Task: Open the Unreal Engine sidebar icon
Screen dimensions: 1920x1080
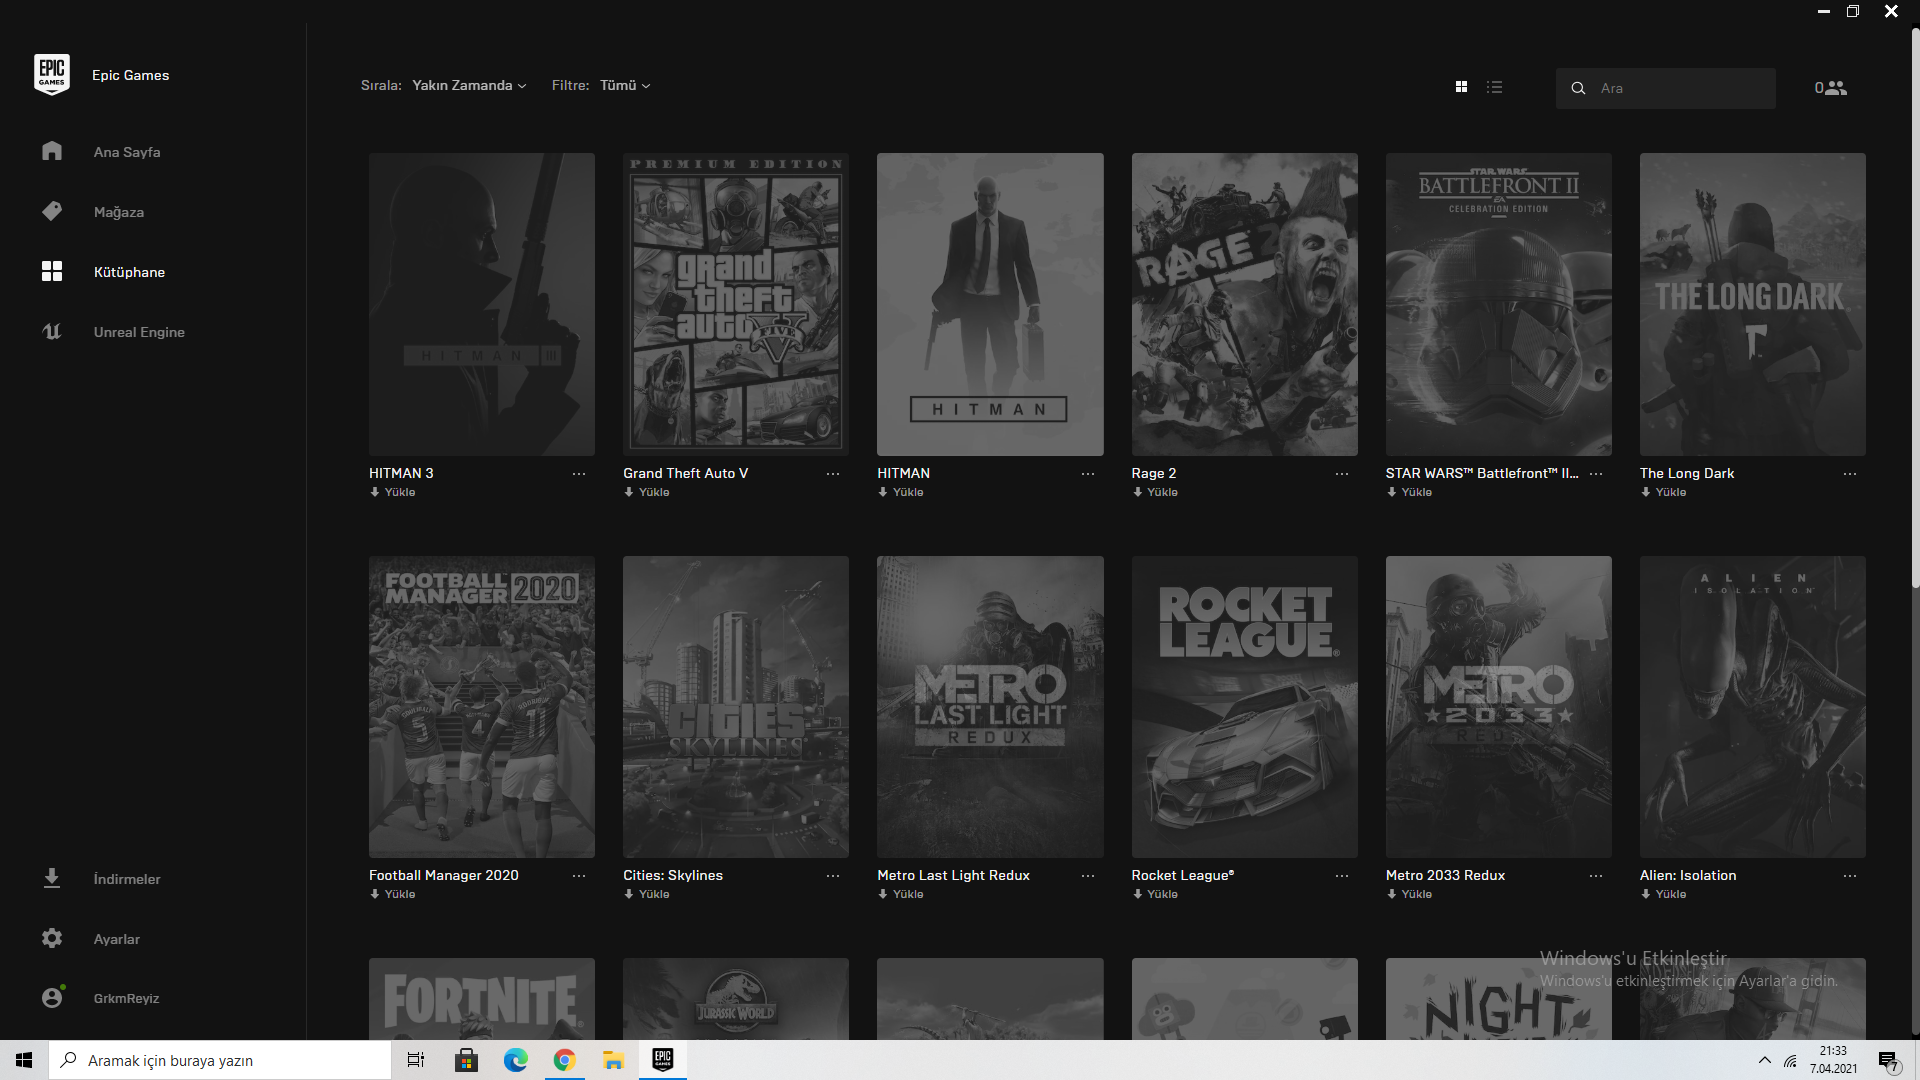Action: pyautogui.click(x=52, y=331)
